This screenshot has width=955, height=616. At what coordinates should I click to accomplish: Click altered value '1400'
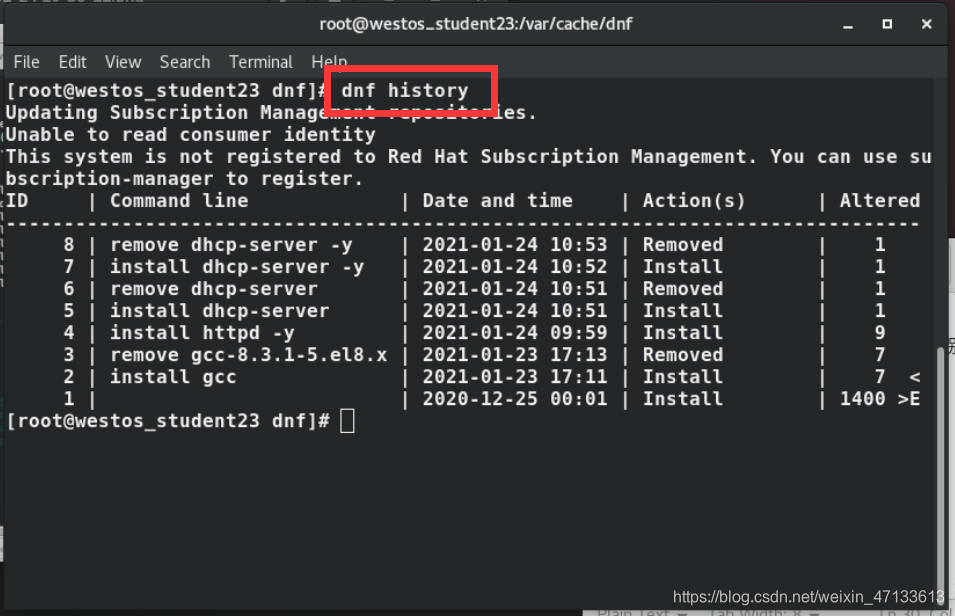pyautogui.click(x=862, y=398)
